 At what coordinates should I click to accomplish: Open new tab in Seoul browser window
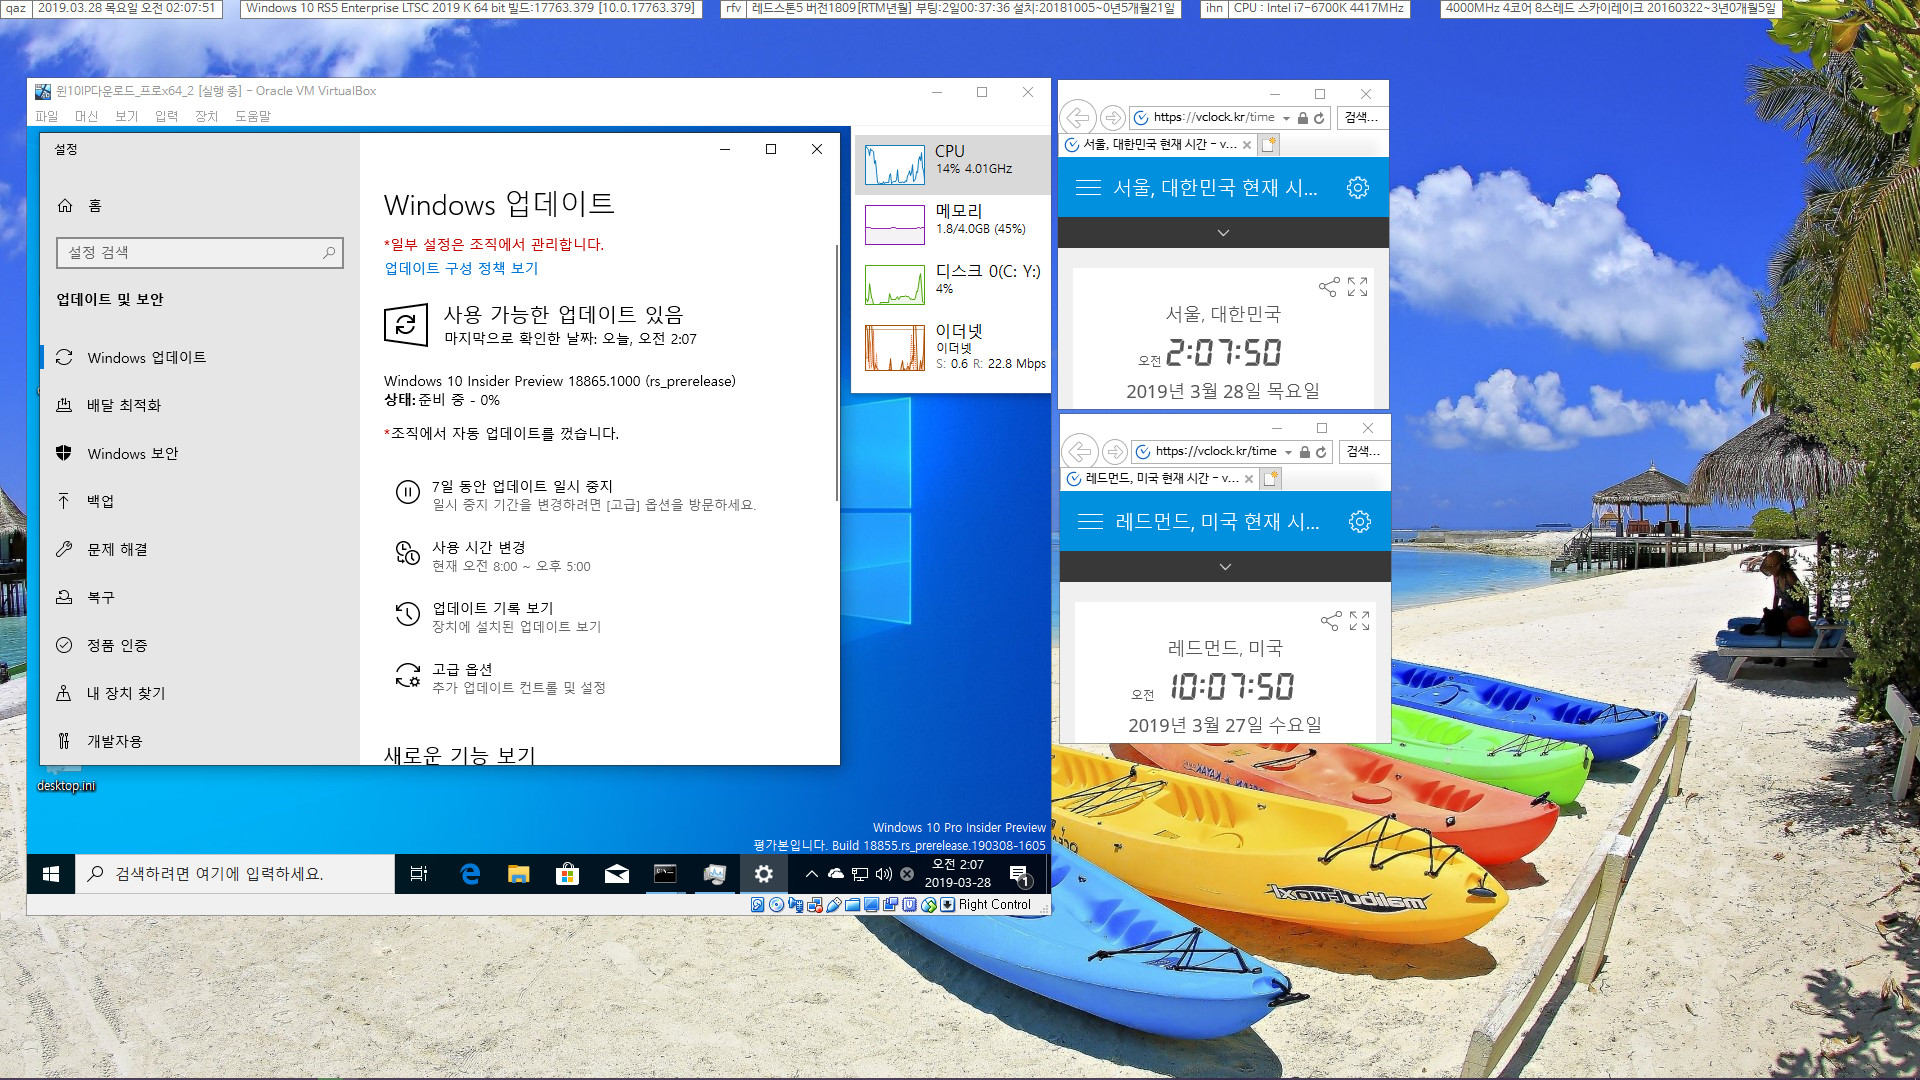(1269, 145)
